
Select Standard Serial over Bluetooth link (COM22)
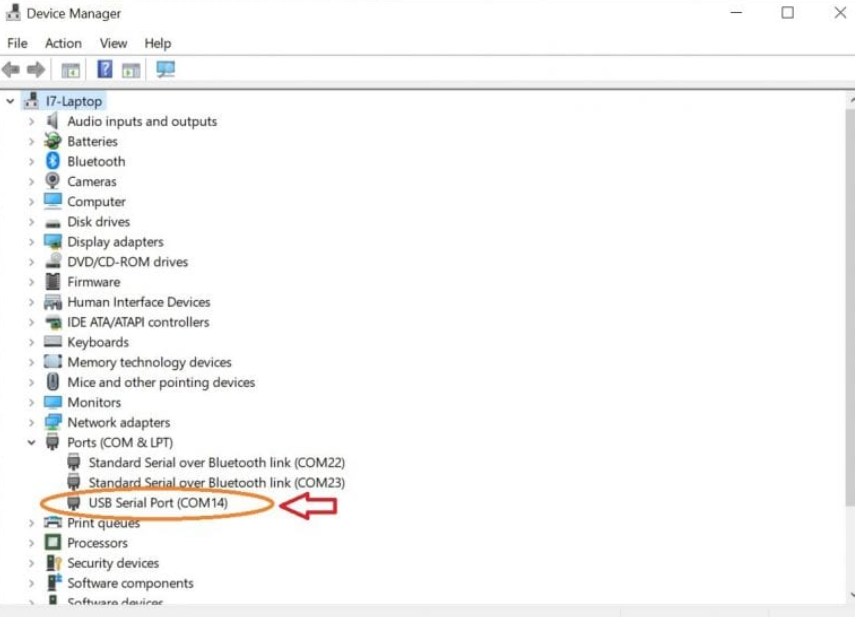pos(216,463)
